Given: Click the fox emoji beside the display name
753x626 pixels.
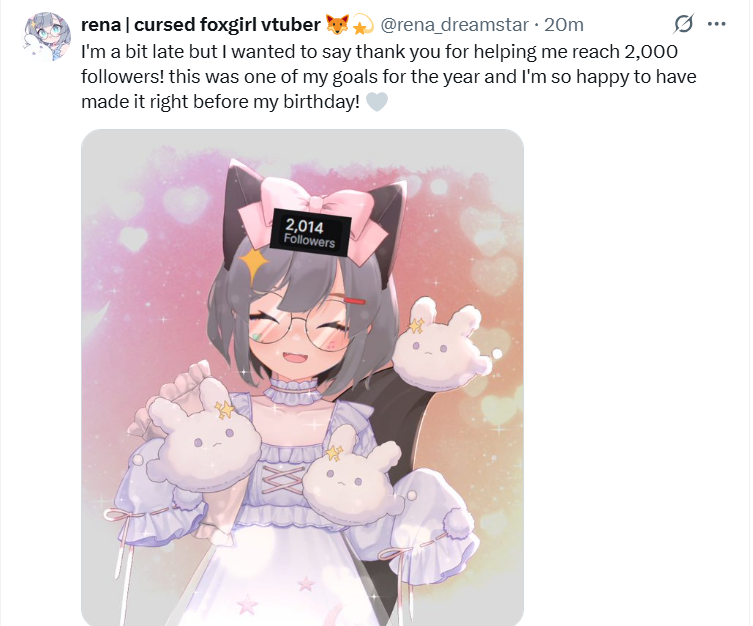Looking at the screenshot, I should [337, 24].
